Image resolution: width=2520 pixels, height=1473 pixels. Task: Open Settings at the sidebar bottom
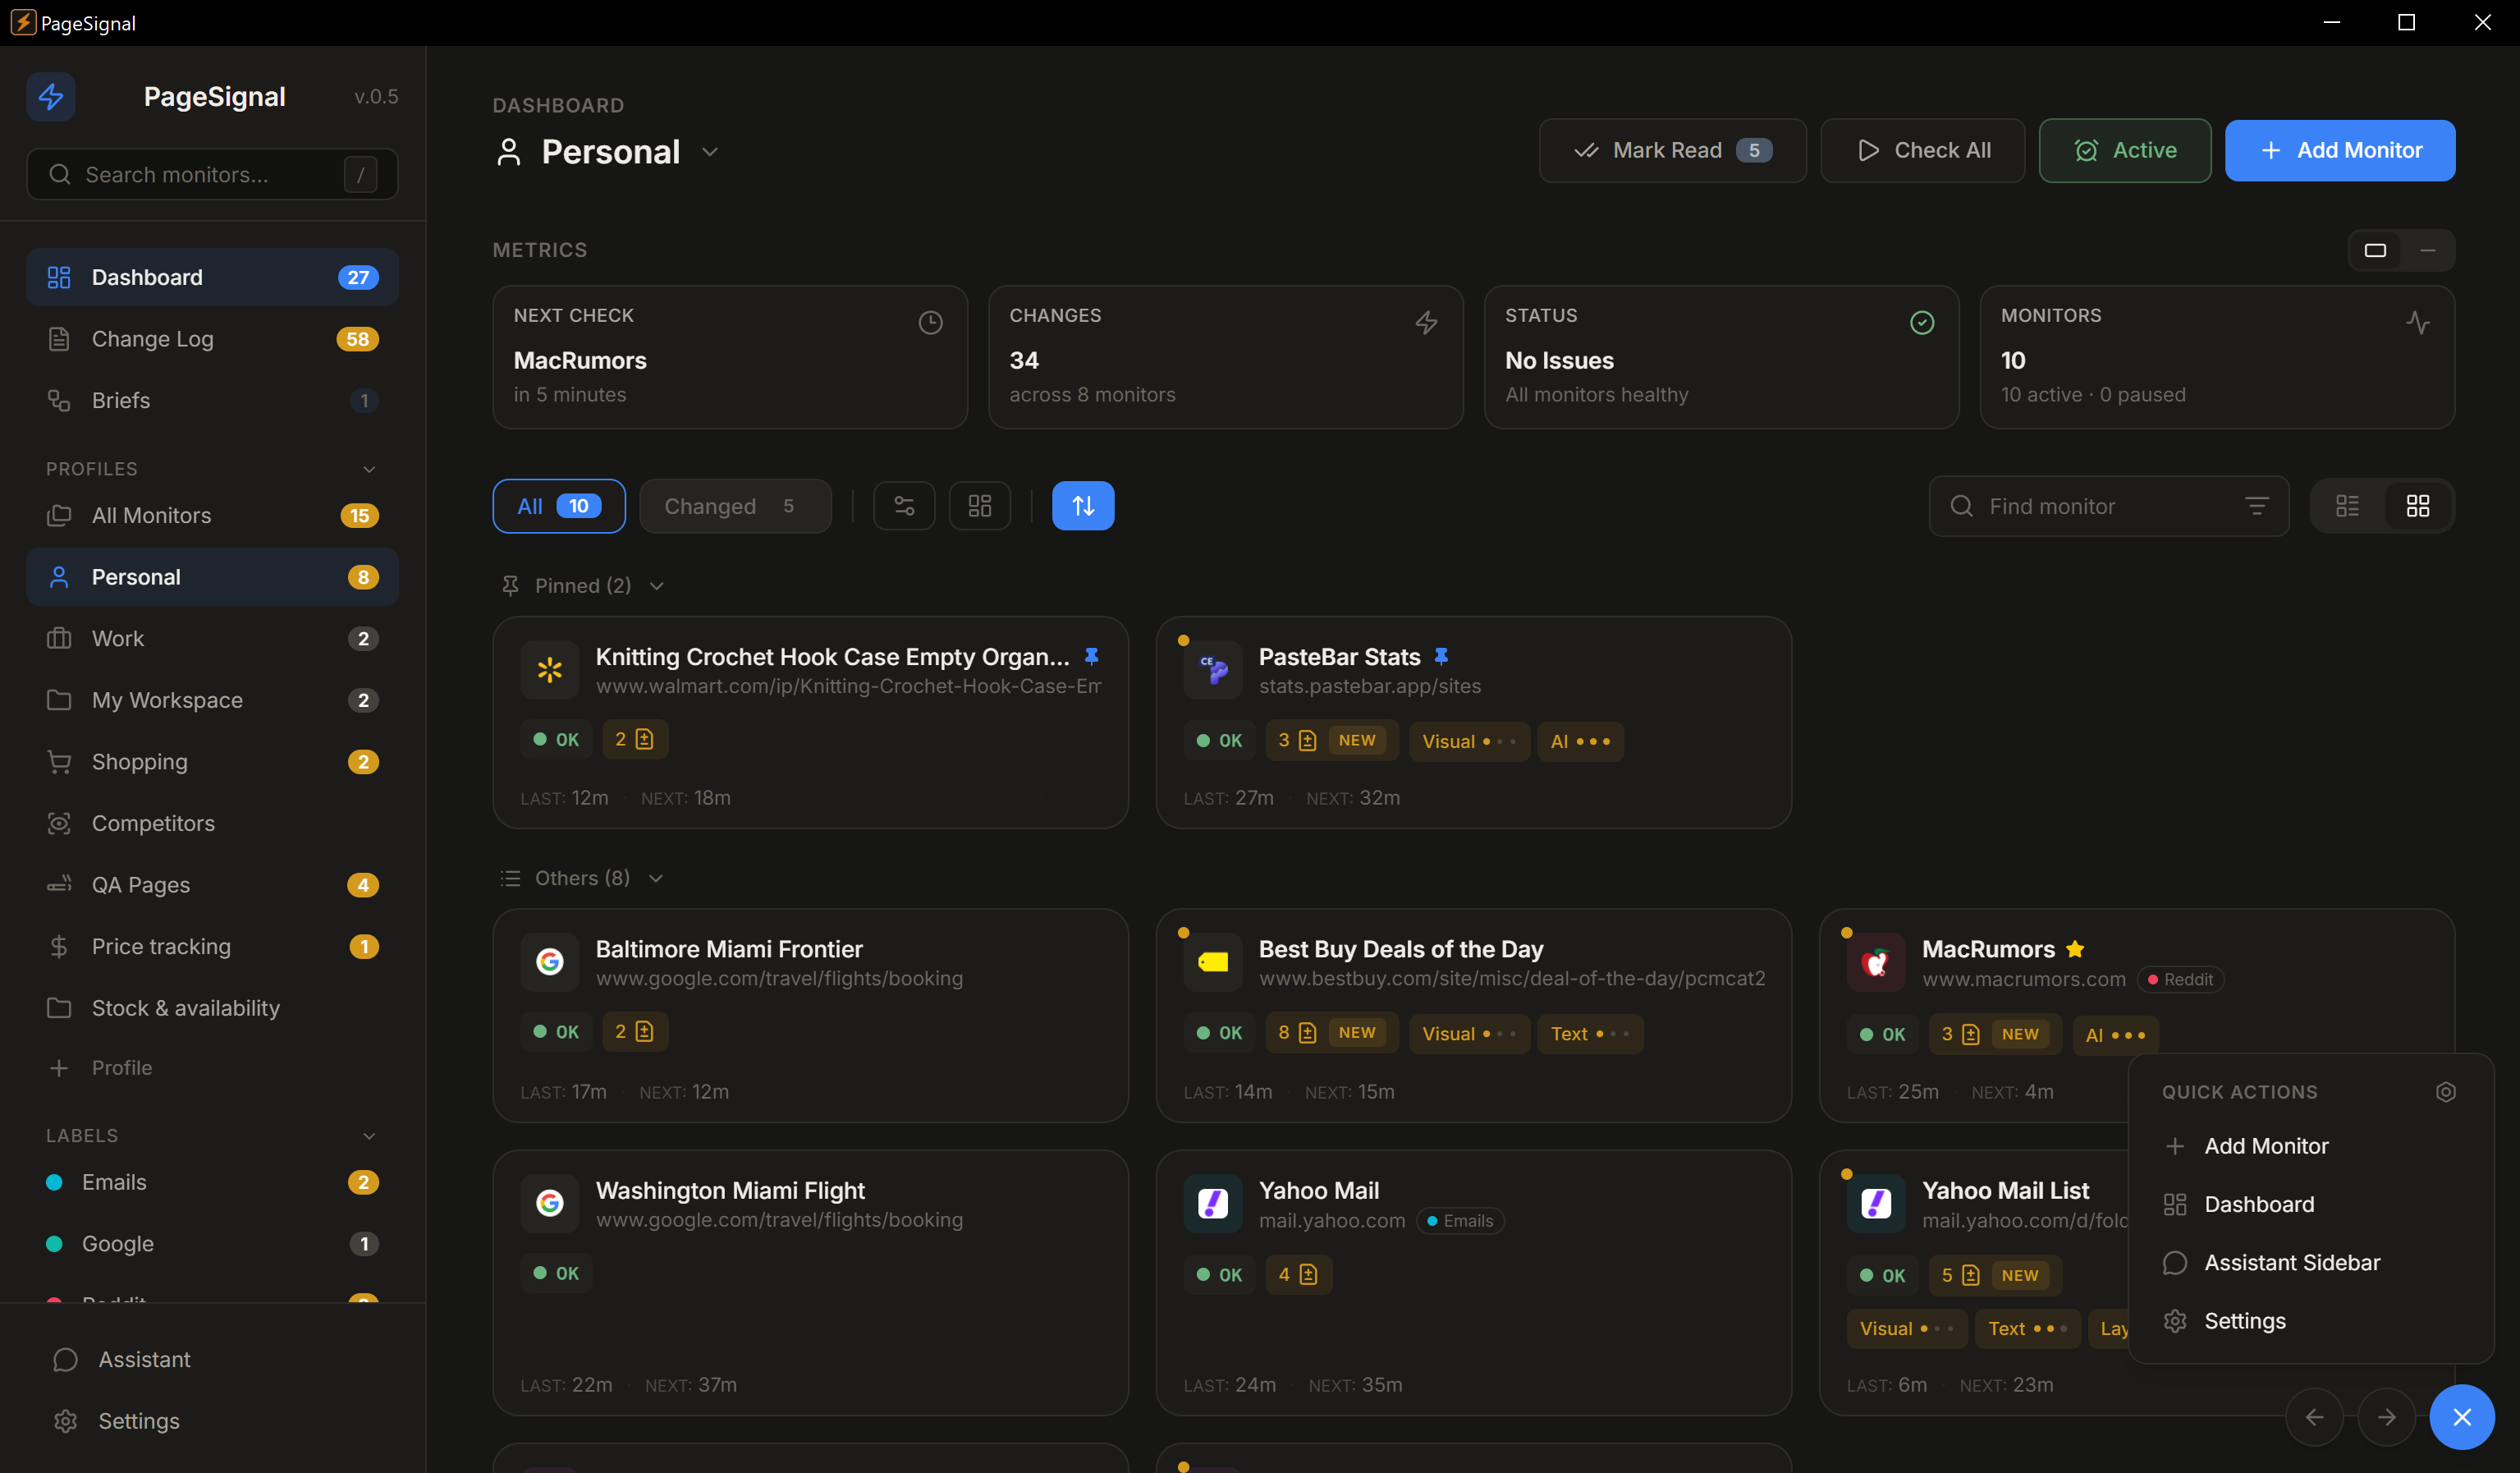coord(212,1421)
